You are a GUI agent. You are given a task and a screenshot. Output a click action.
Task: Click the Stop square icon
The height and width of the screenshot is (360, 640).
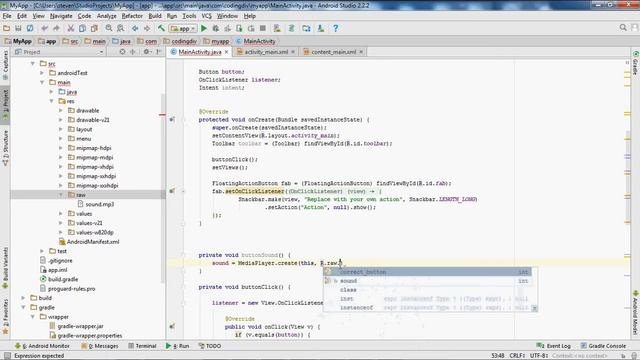[263, 28]
